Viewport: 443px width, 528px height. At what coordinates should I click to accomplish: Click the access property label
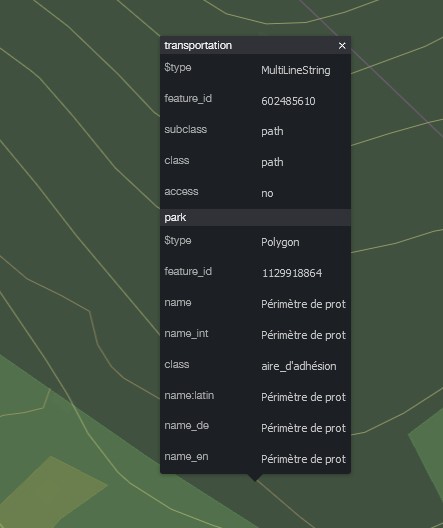[x=181, y=192]
